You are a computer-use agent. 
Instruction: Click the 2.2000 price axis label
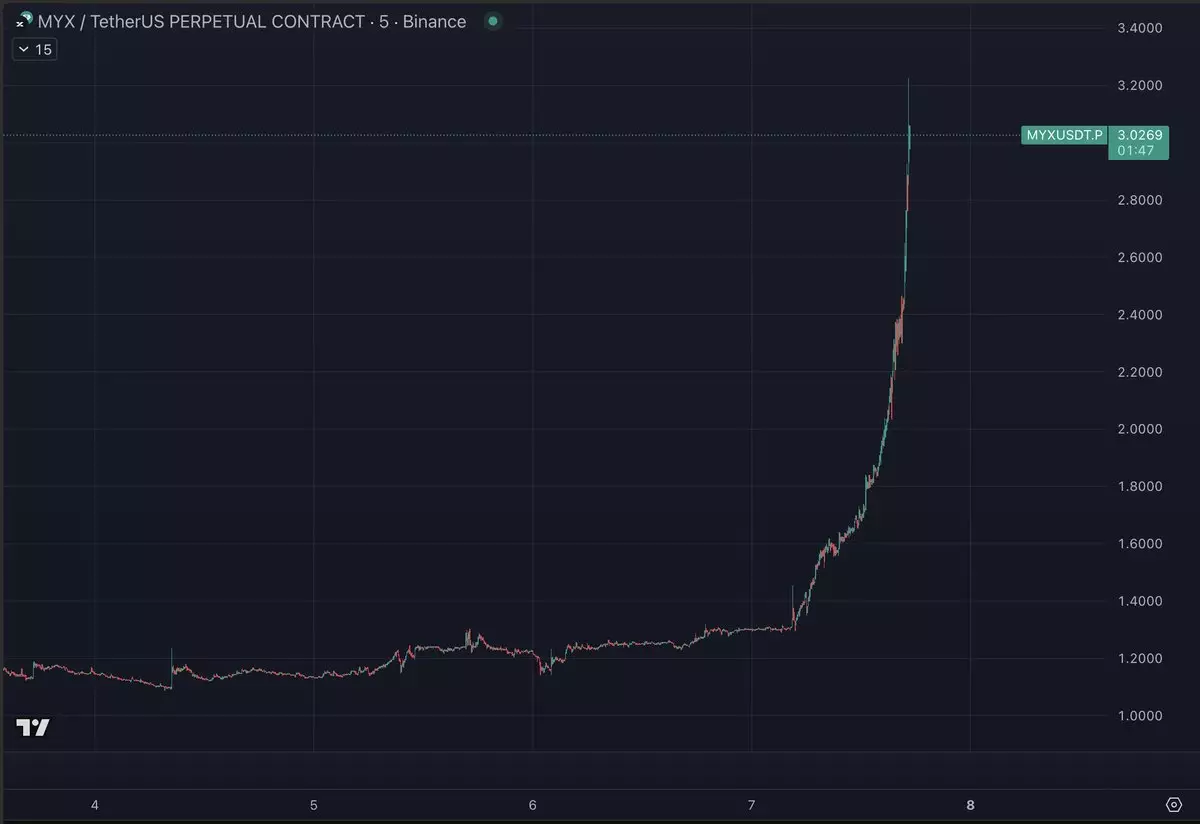pyautogui.click(x=1140, y=372)
